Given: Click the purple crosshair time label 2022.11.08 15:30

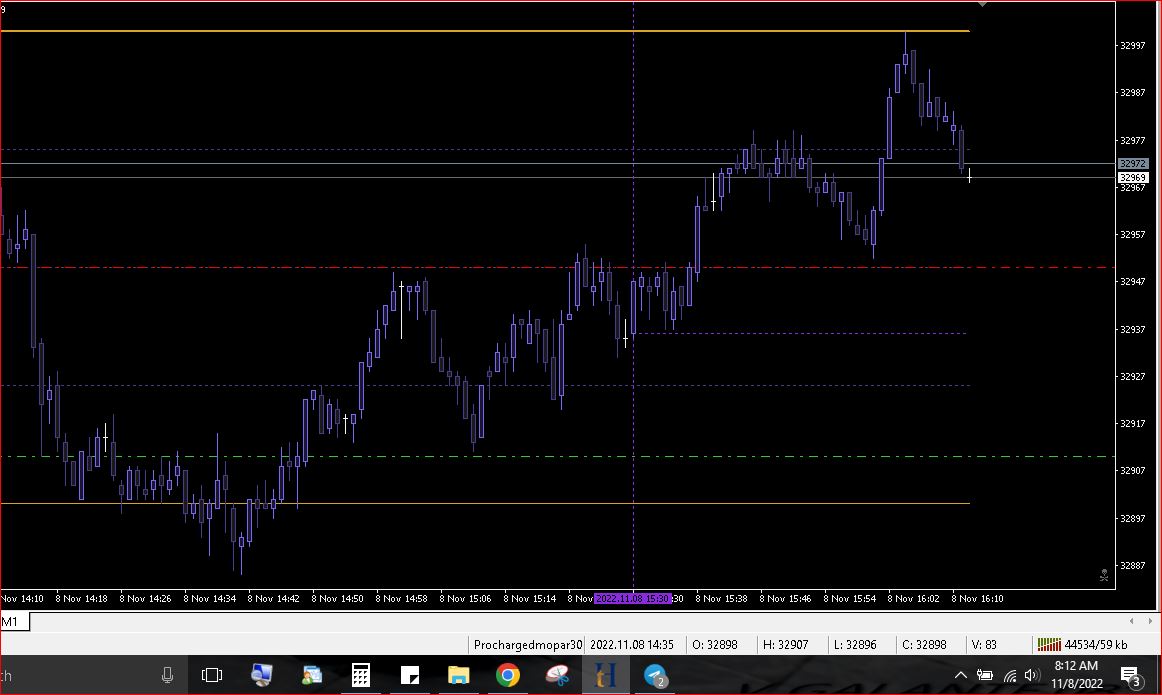Looking at the screenshot, I should tap(633, 599).
